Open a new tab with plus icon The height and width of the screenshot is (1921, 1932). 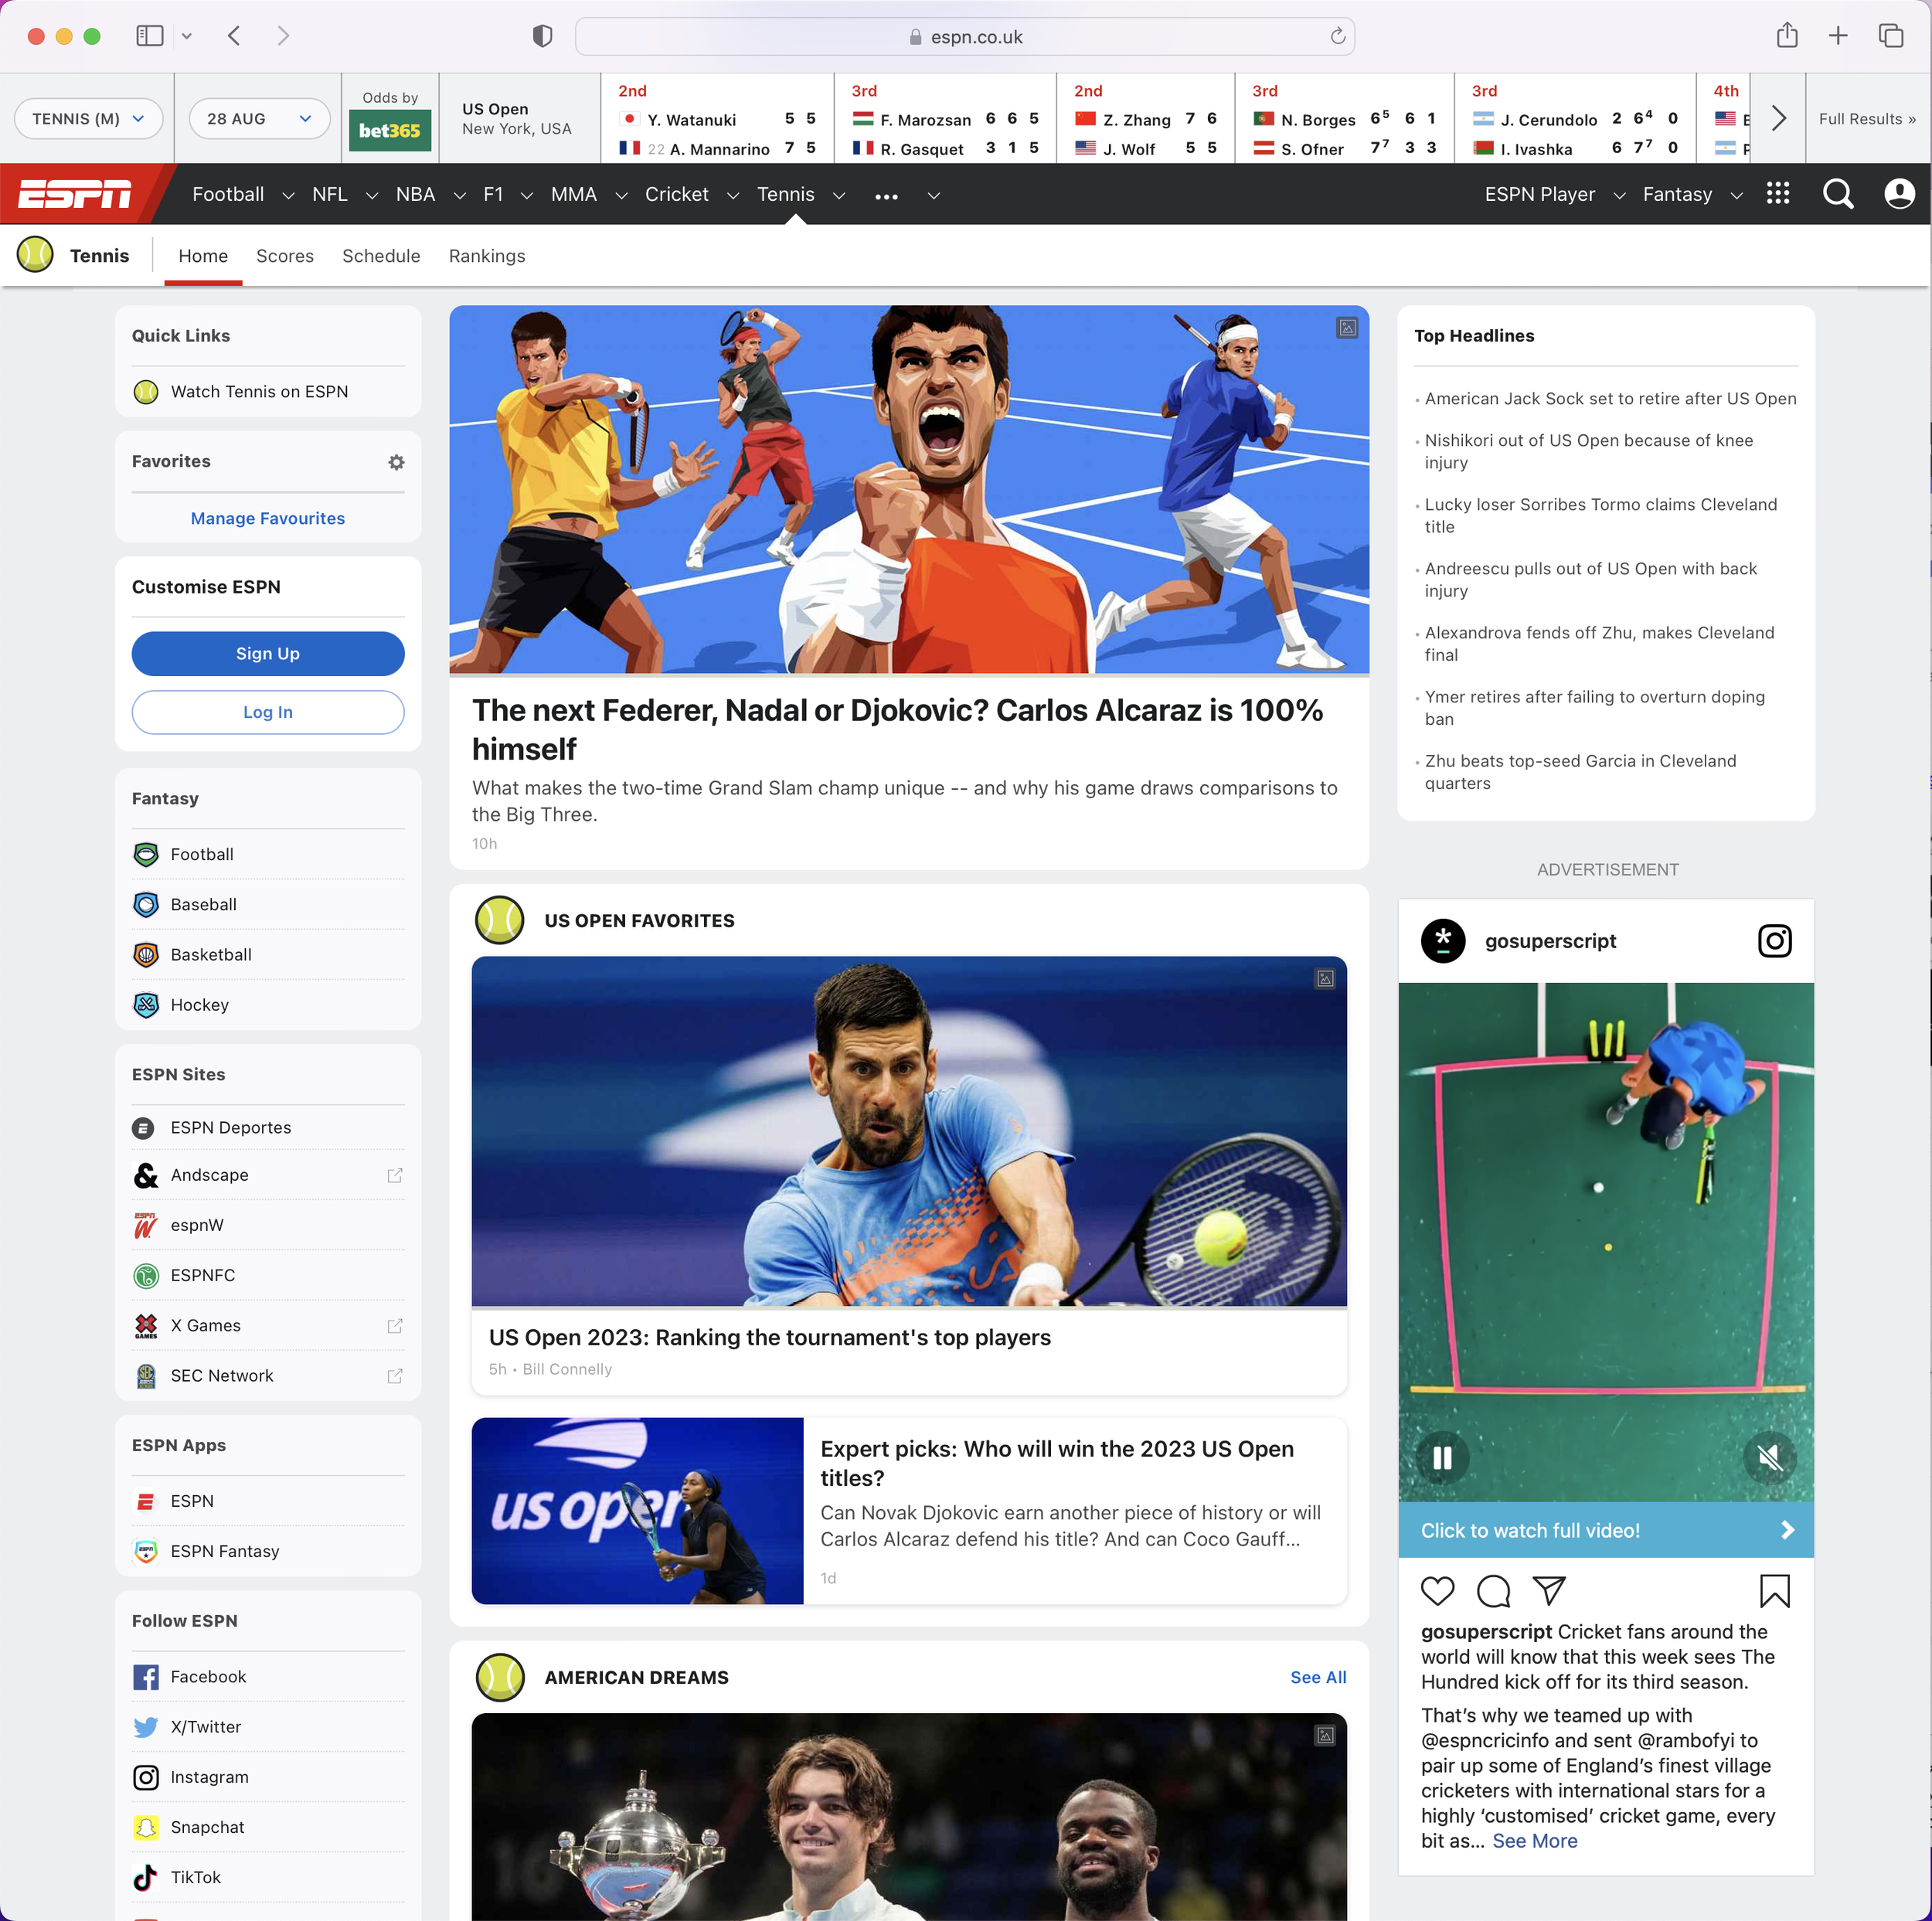(x=1838, y=36)
